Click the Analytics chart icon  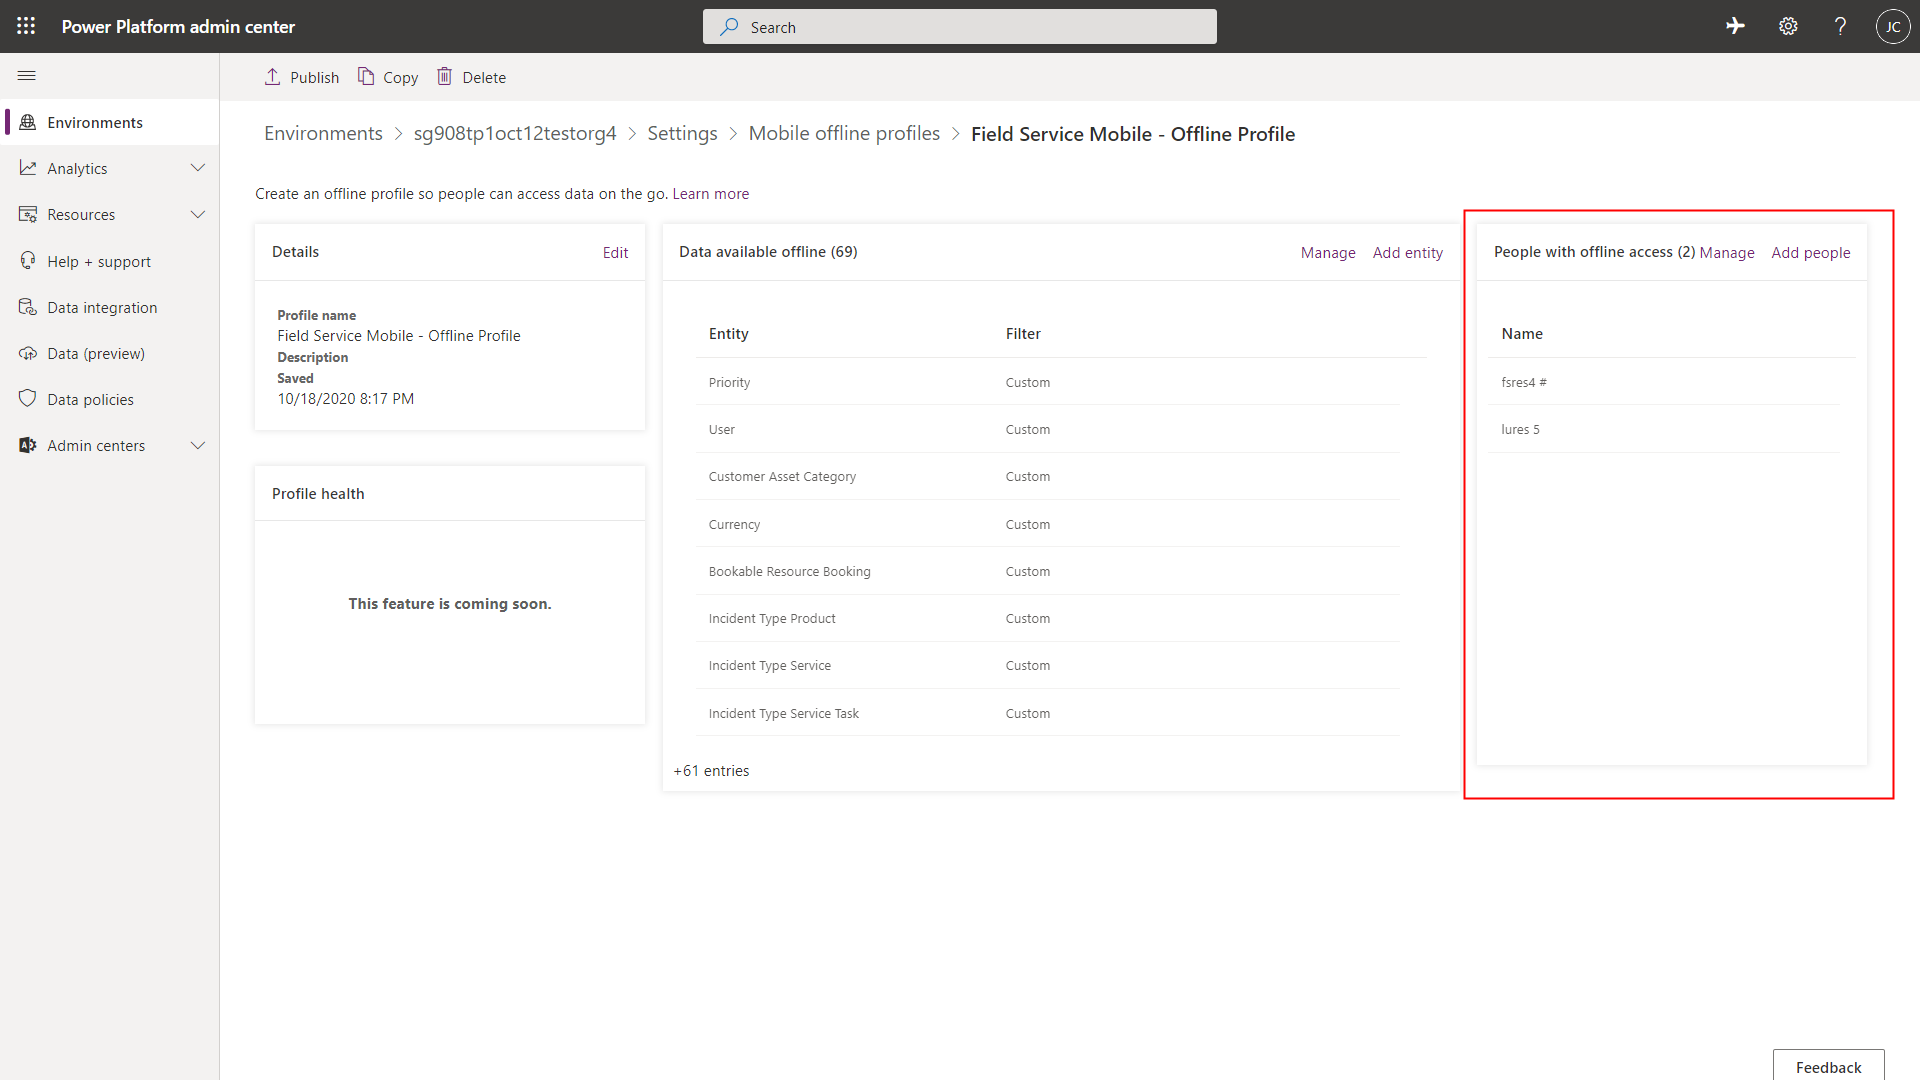[x=28, y=168]
